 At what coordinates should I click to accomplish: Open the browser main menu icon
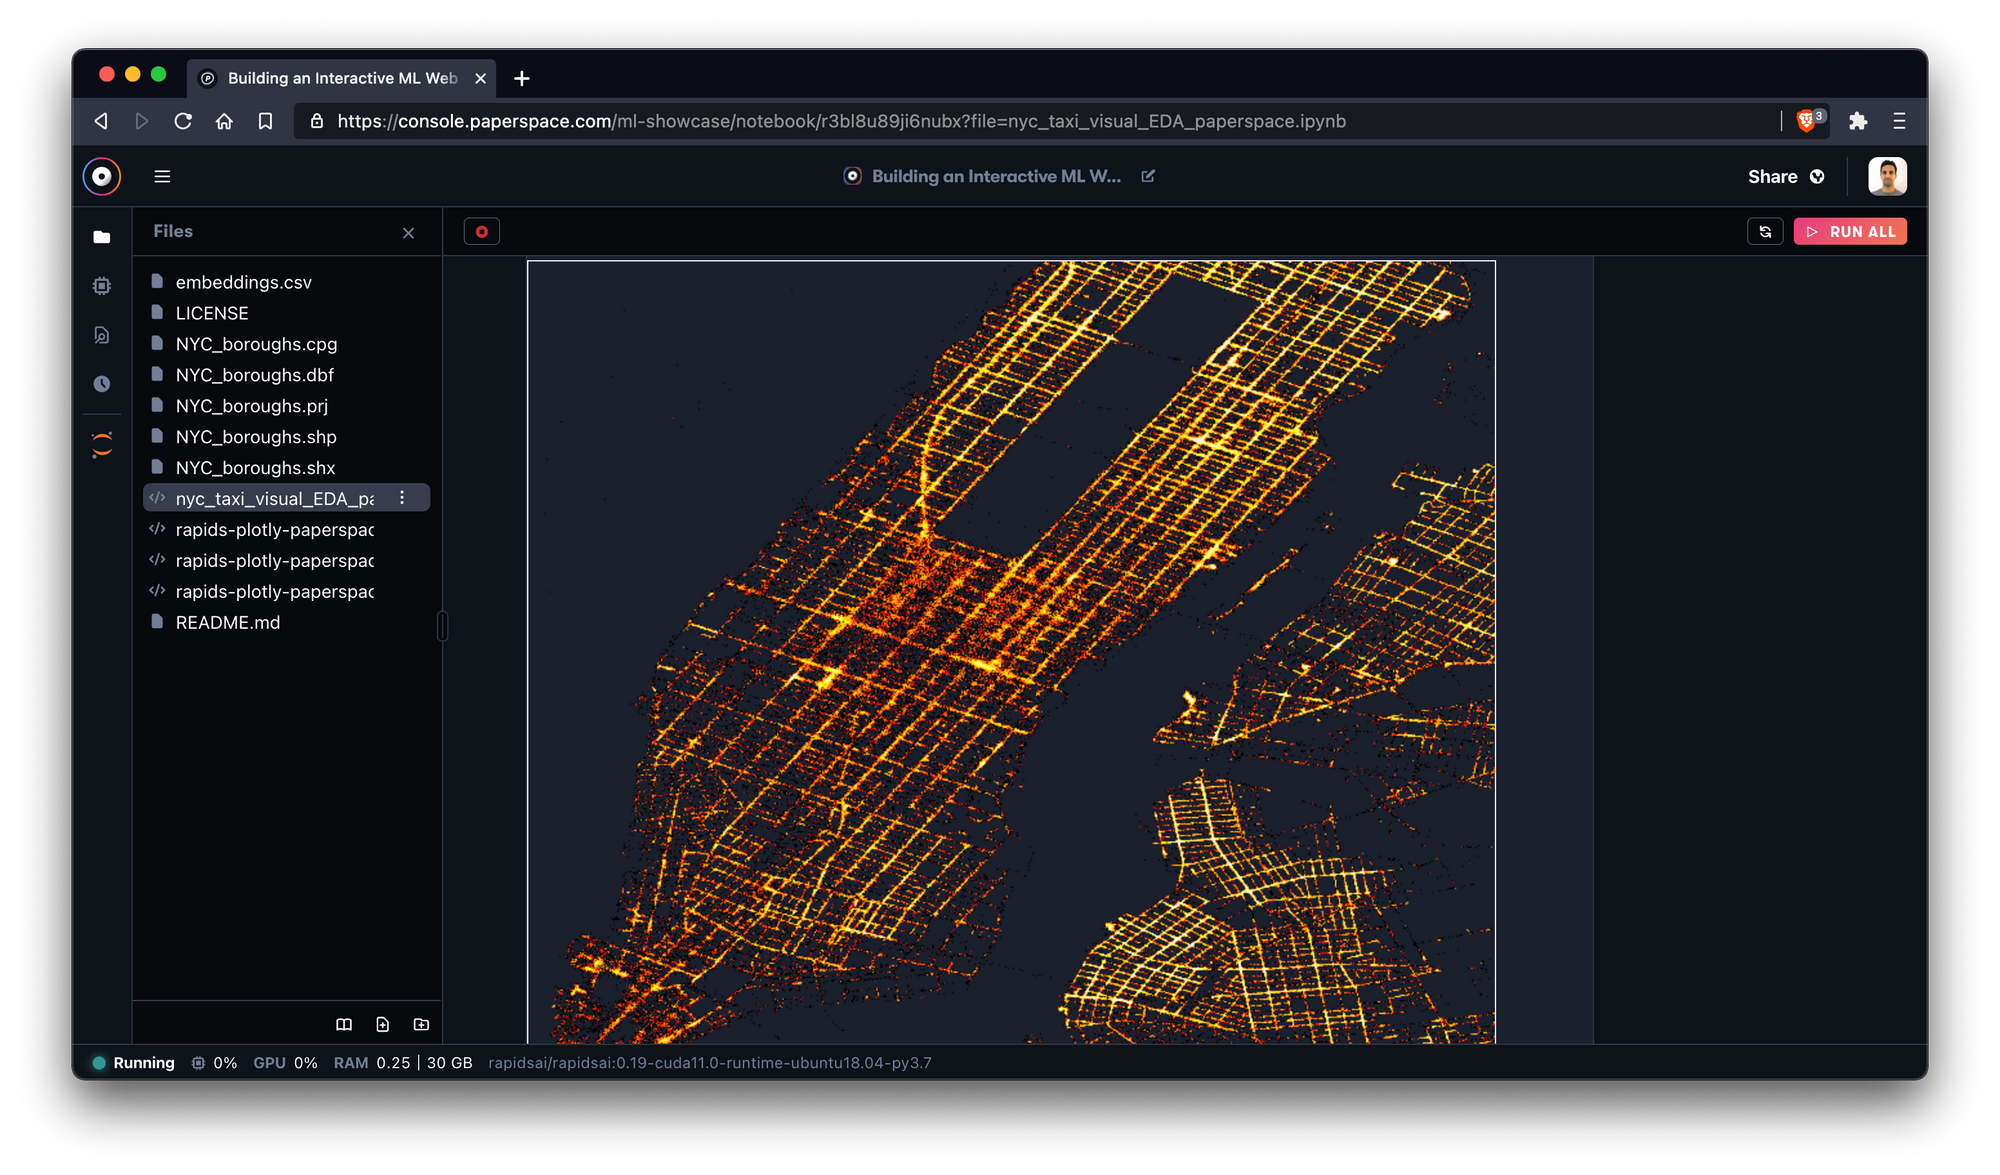[1899, 121]
